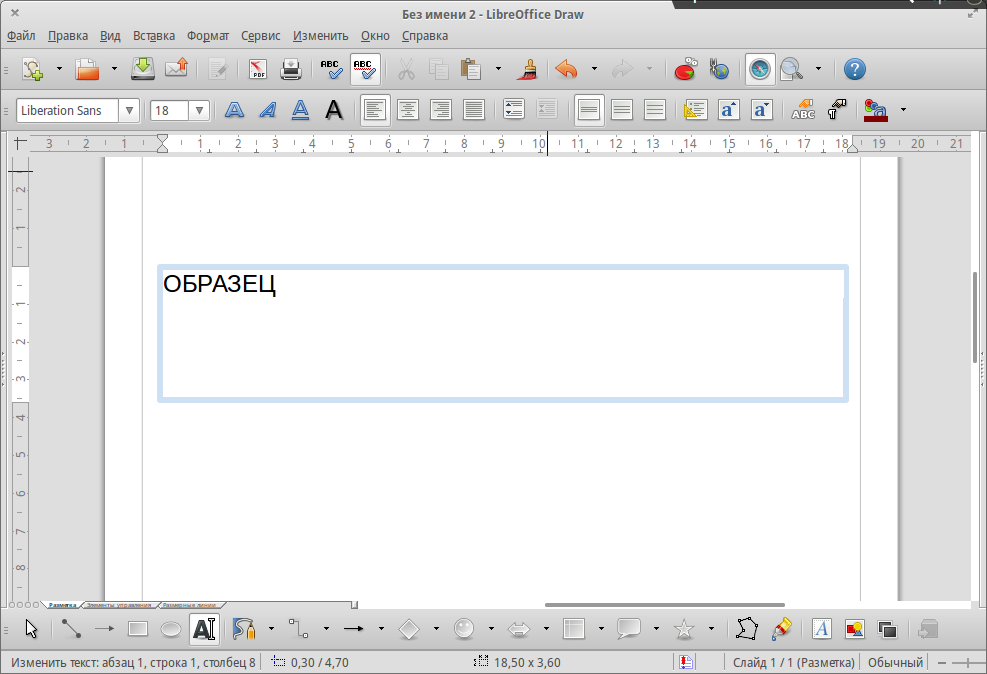
Task: Set double line spacing
Action: tap(655, 111)
